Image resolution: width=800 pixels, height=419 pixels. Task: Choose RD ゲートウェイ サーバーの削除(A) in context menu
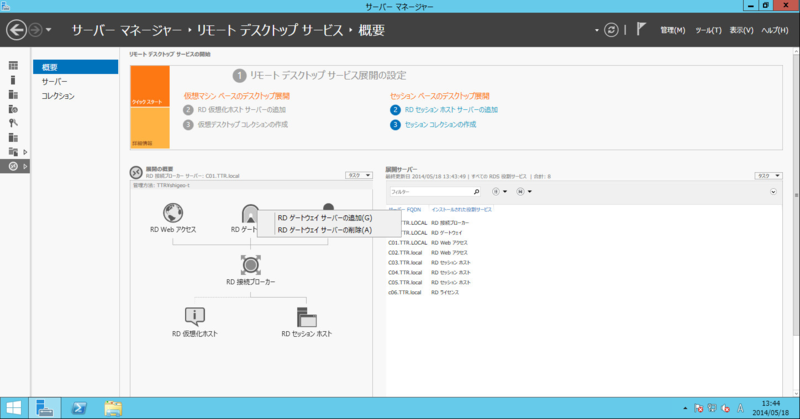coord(329,230)
